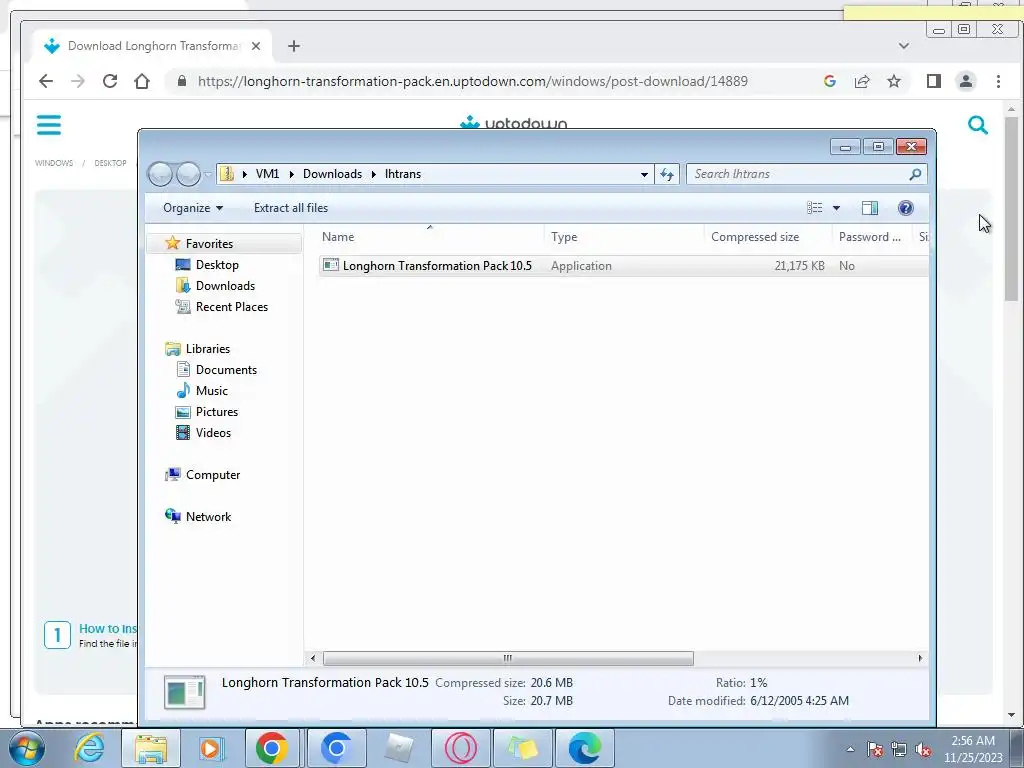
Task: Open Videos library
Action: point(213,432)
